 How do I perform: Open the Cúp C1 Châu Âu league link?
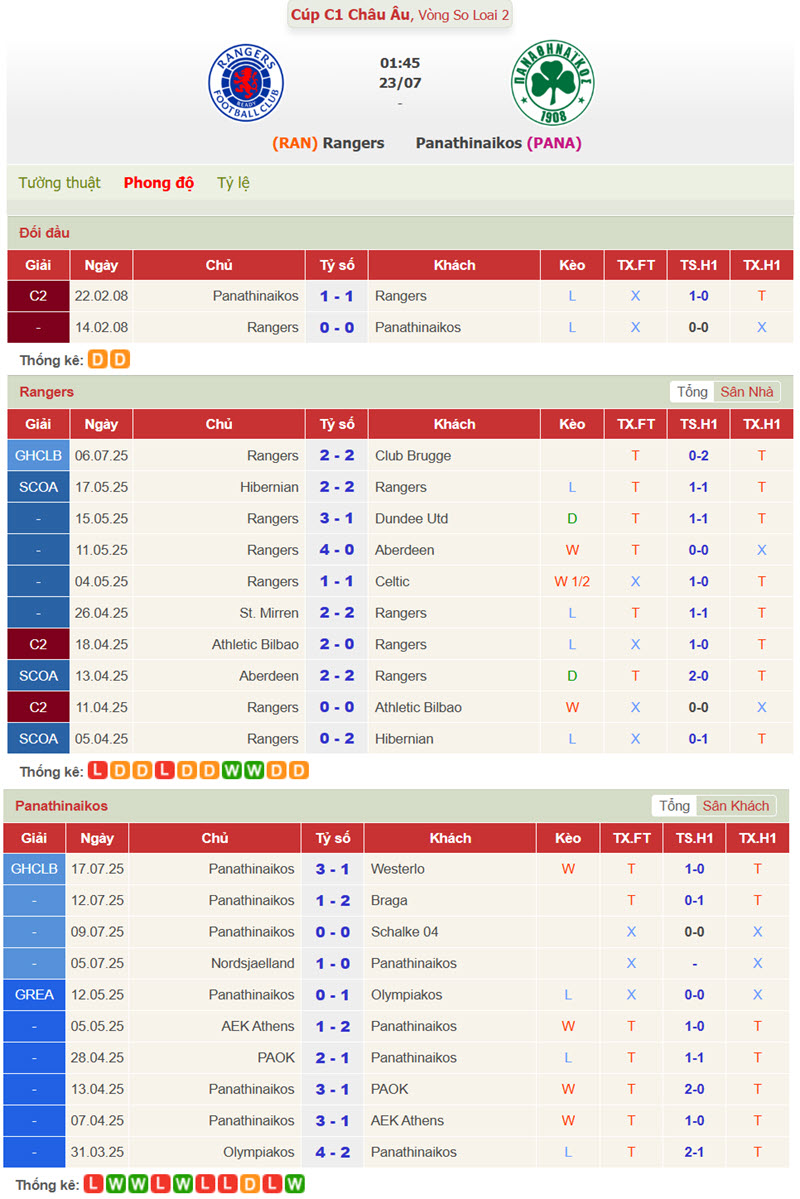click(x=350, y=15)
